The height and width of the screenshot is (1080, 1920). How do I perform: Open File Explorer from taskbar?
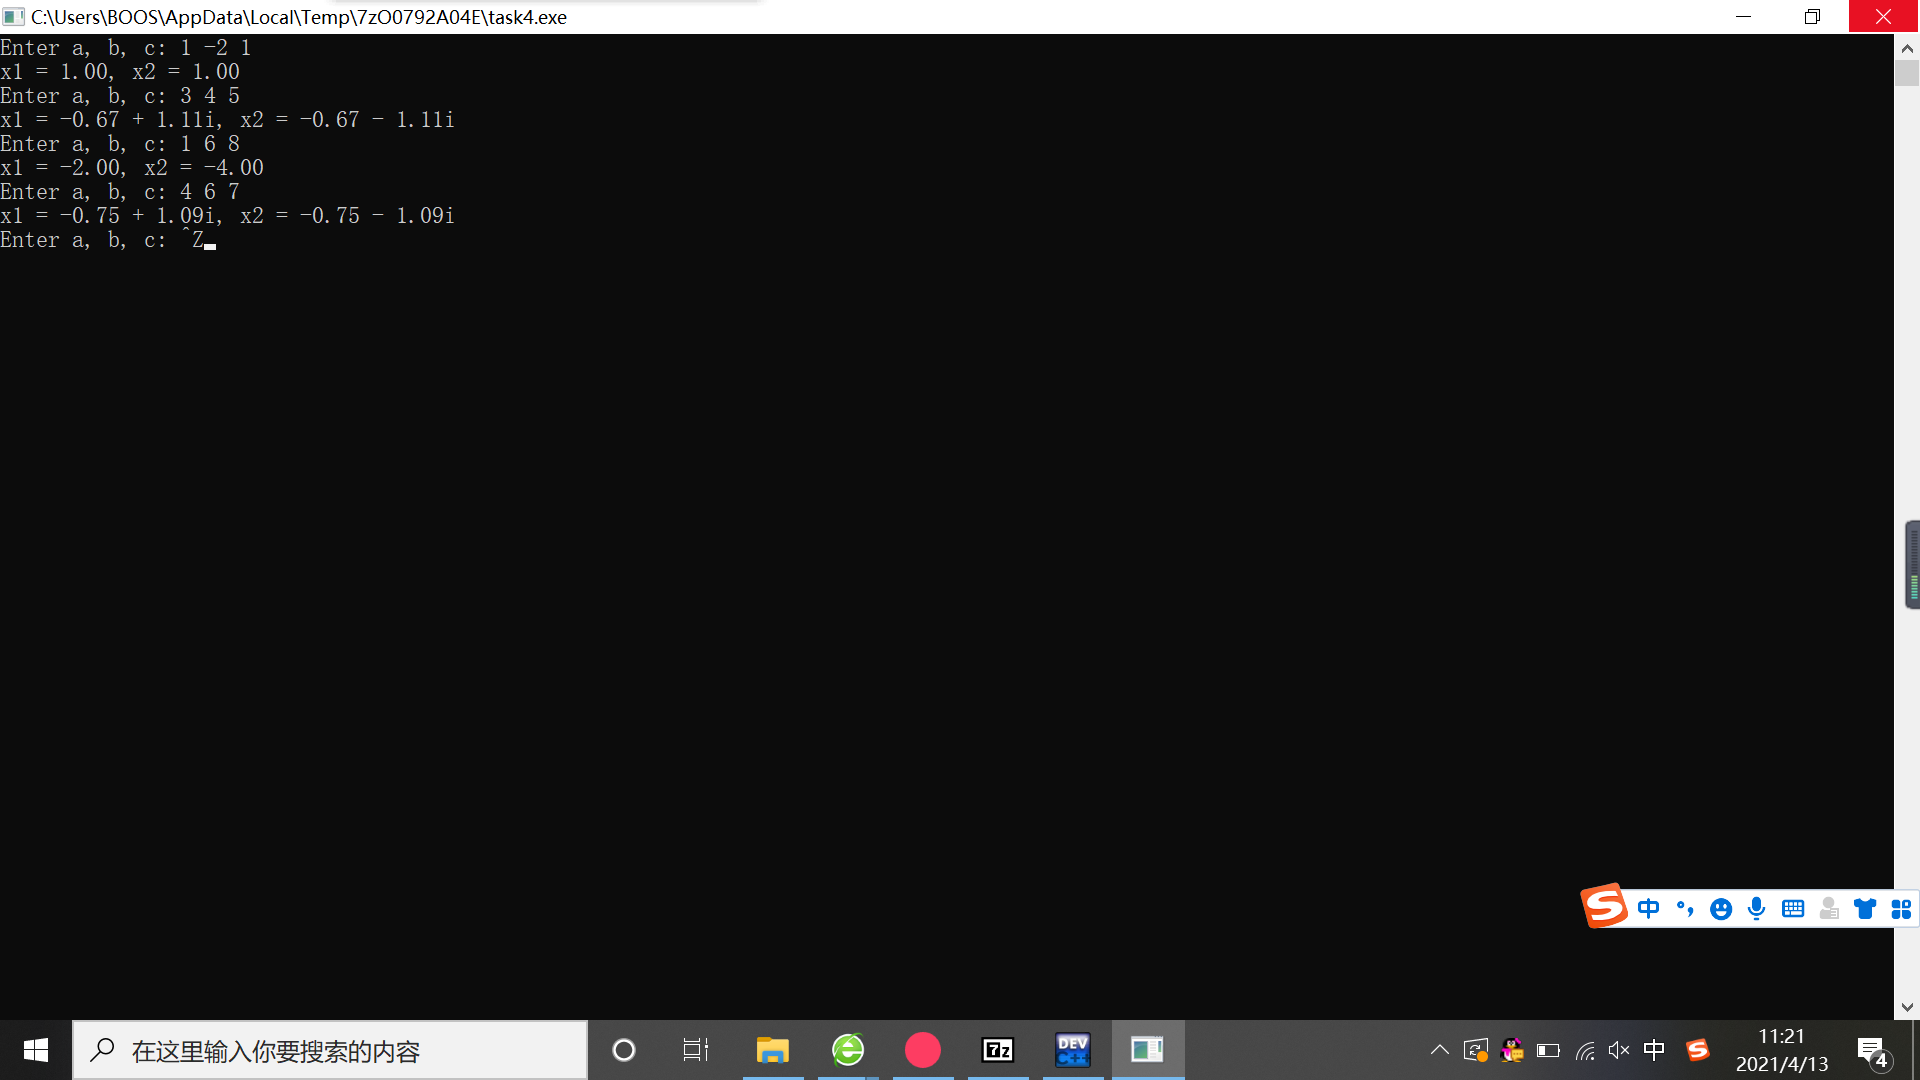click(772, 1050)
